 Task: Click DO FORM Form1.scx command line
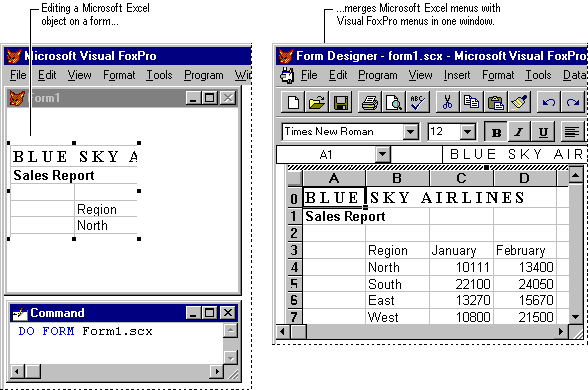click(86, 331)
